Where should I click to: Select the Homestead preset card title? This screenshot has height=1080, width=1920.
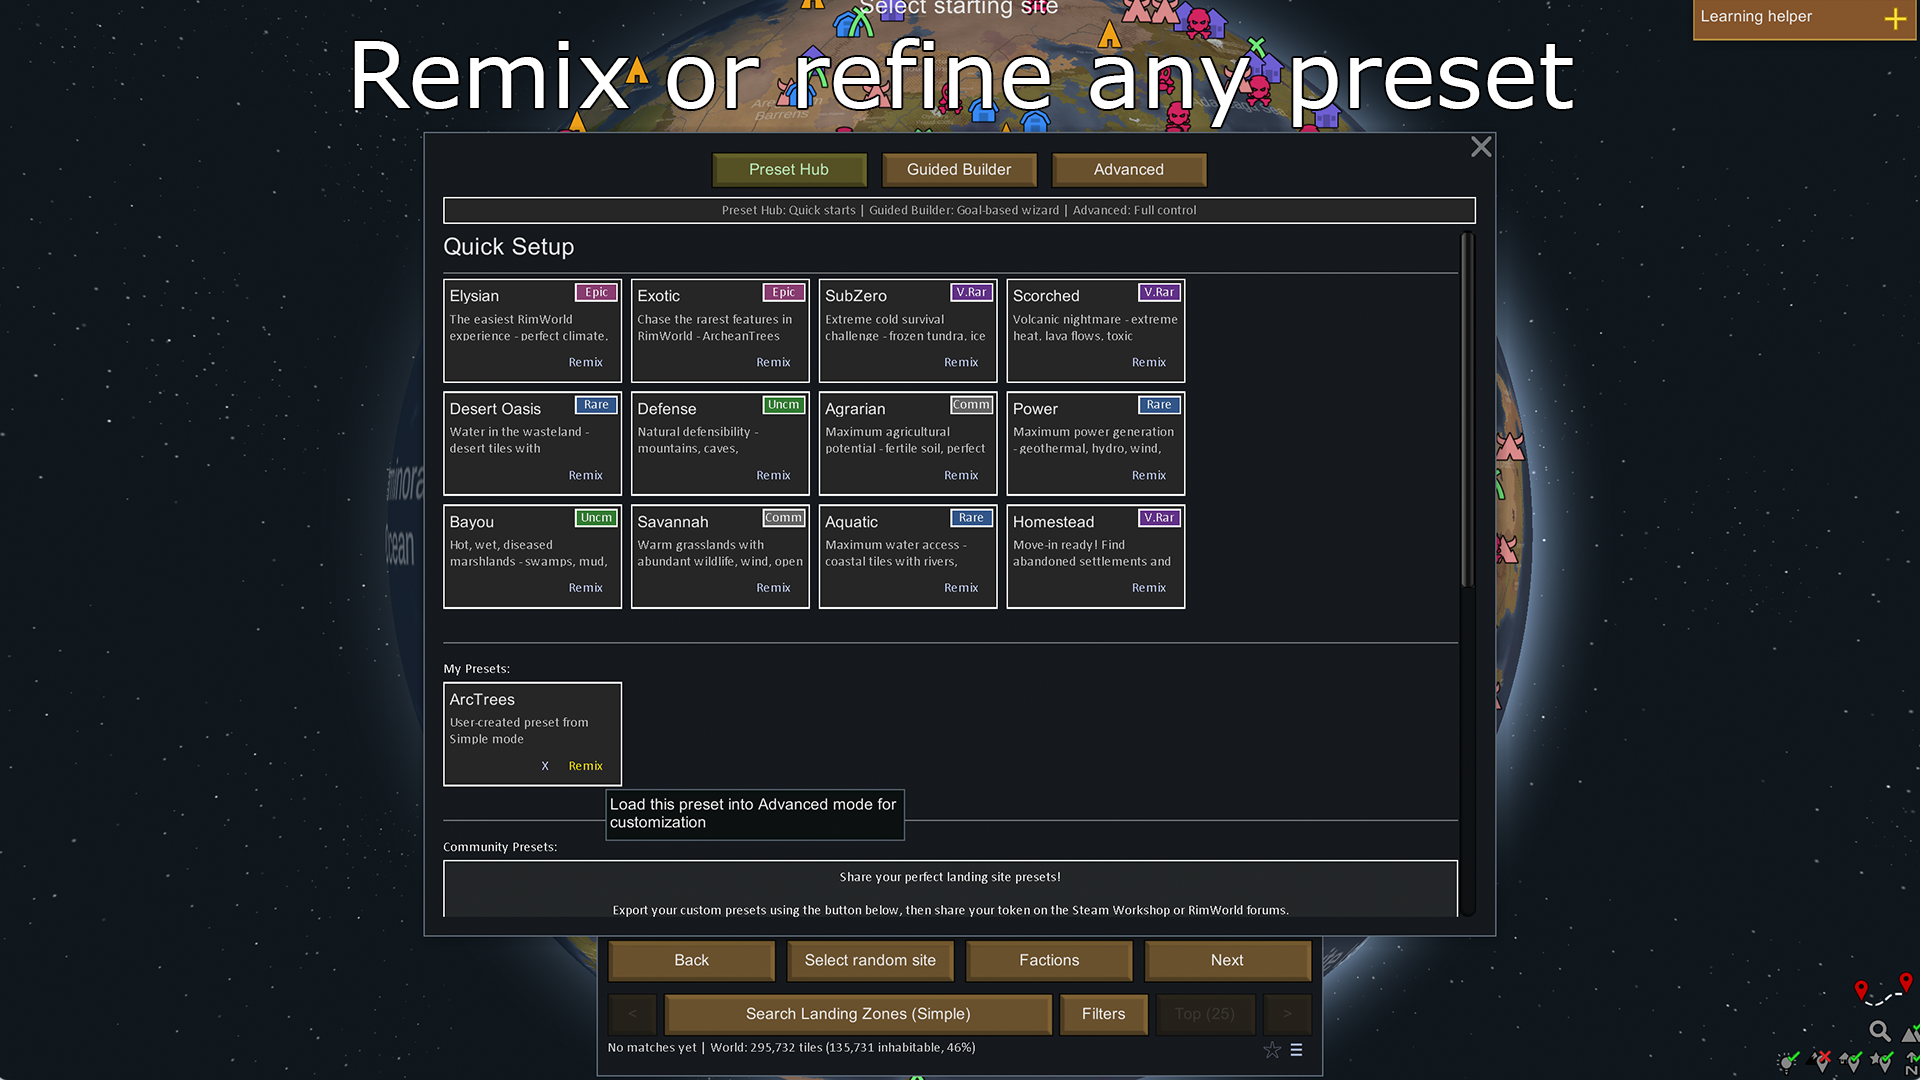tap(1053, 522)
